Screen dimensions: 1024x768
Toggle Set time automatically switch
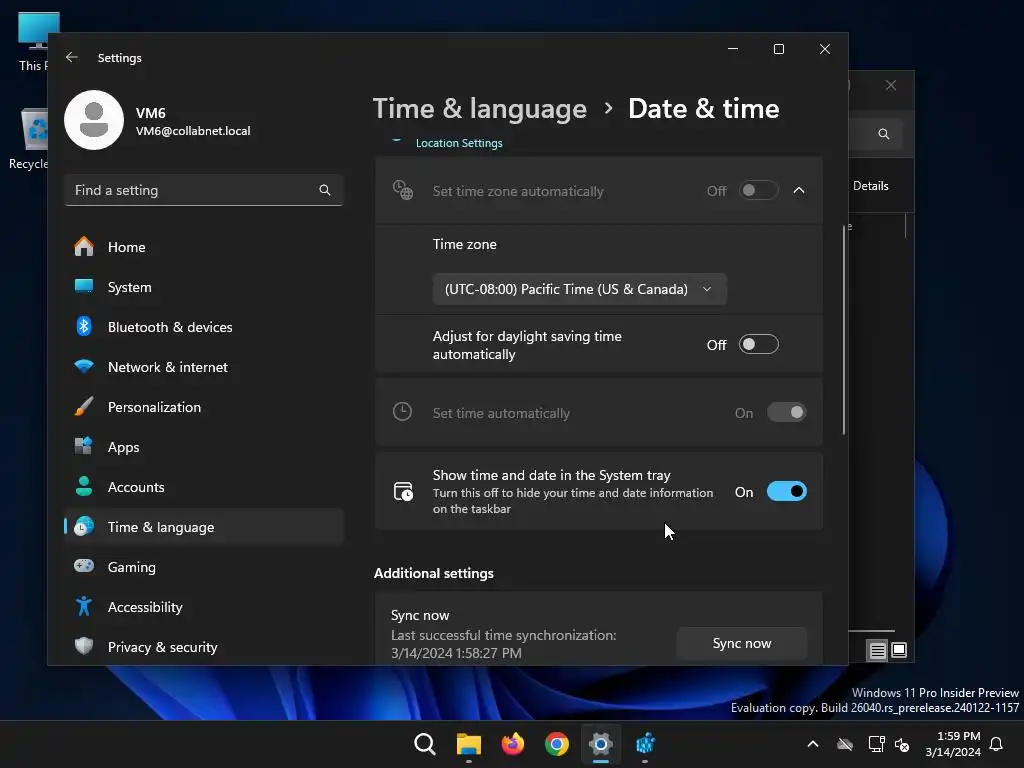pyautogui.click(x=786, y=413)
